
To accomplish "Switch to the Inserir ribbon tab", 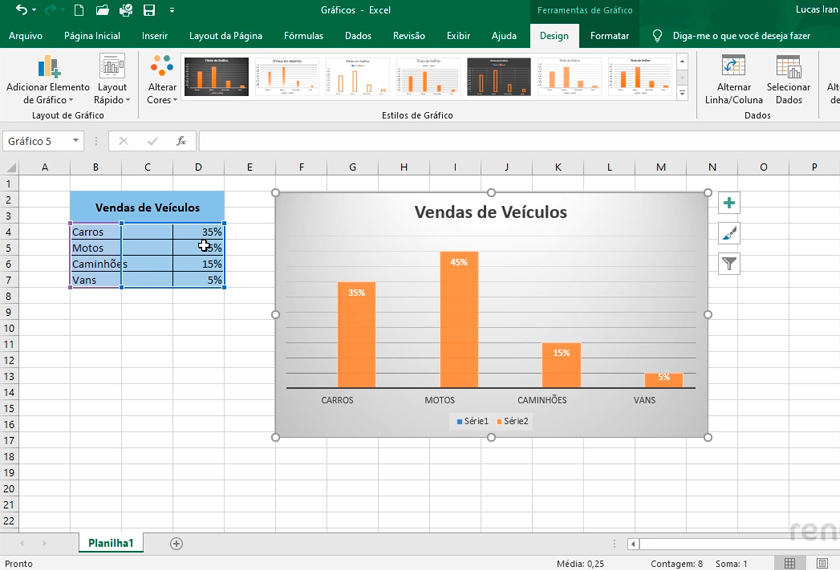I will pos(154,36).
